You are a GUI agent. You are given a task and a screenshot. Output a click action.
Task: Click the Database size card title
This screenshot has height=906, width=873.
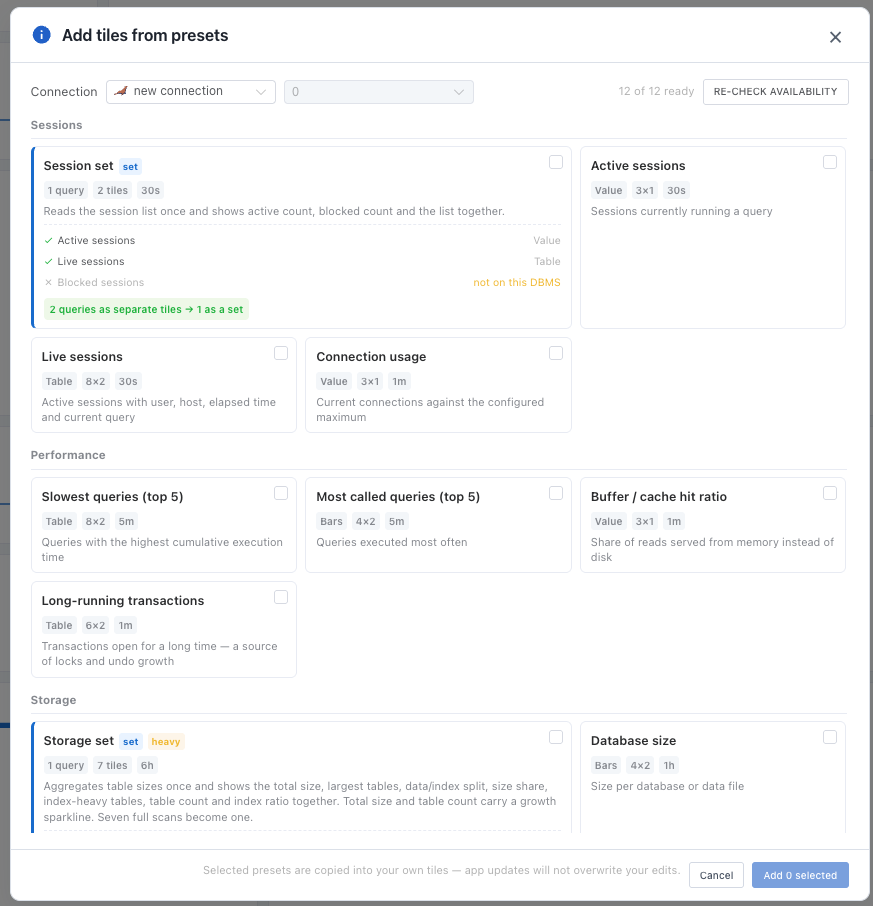tap(633, 741)
